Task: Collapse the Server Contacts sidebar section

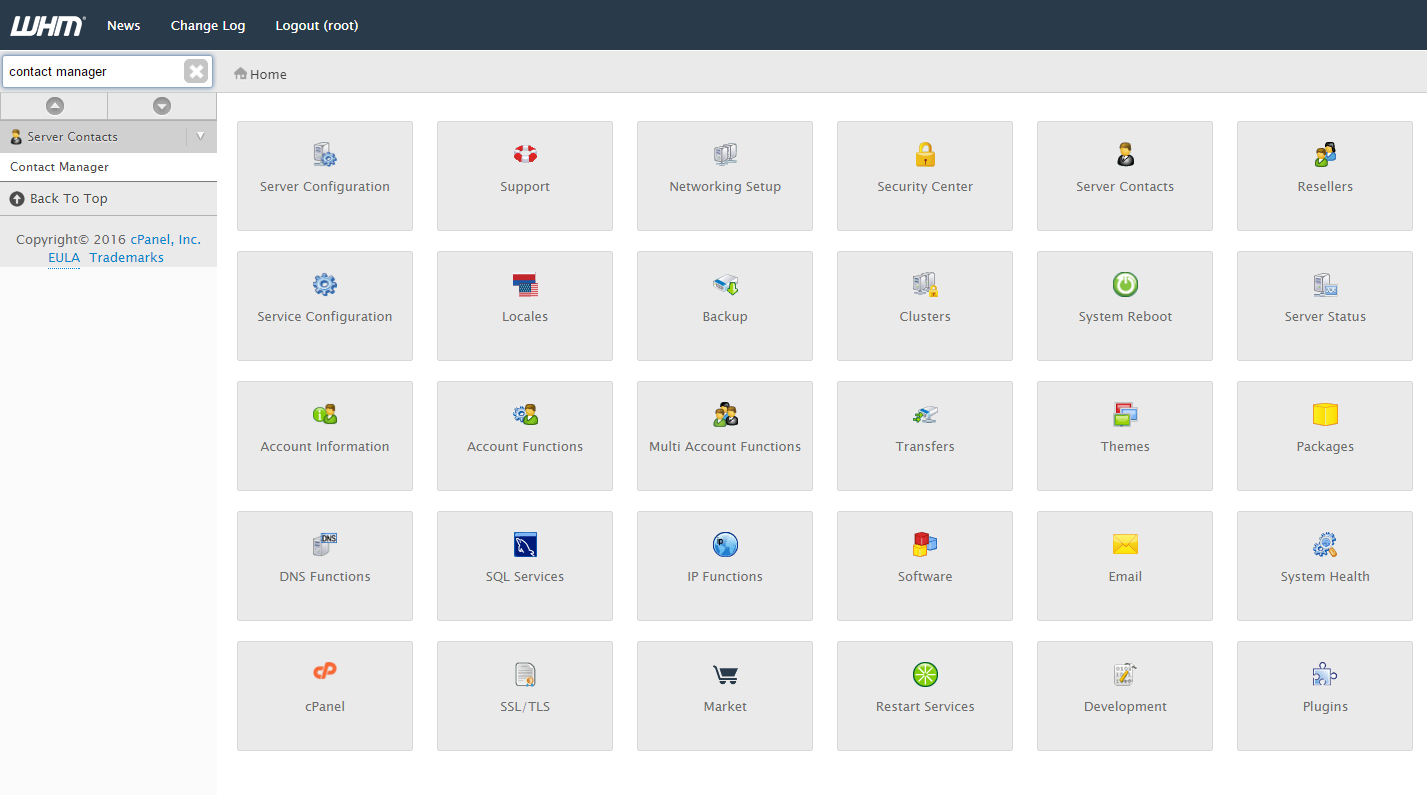Action: [x=201, y=137]
